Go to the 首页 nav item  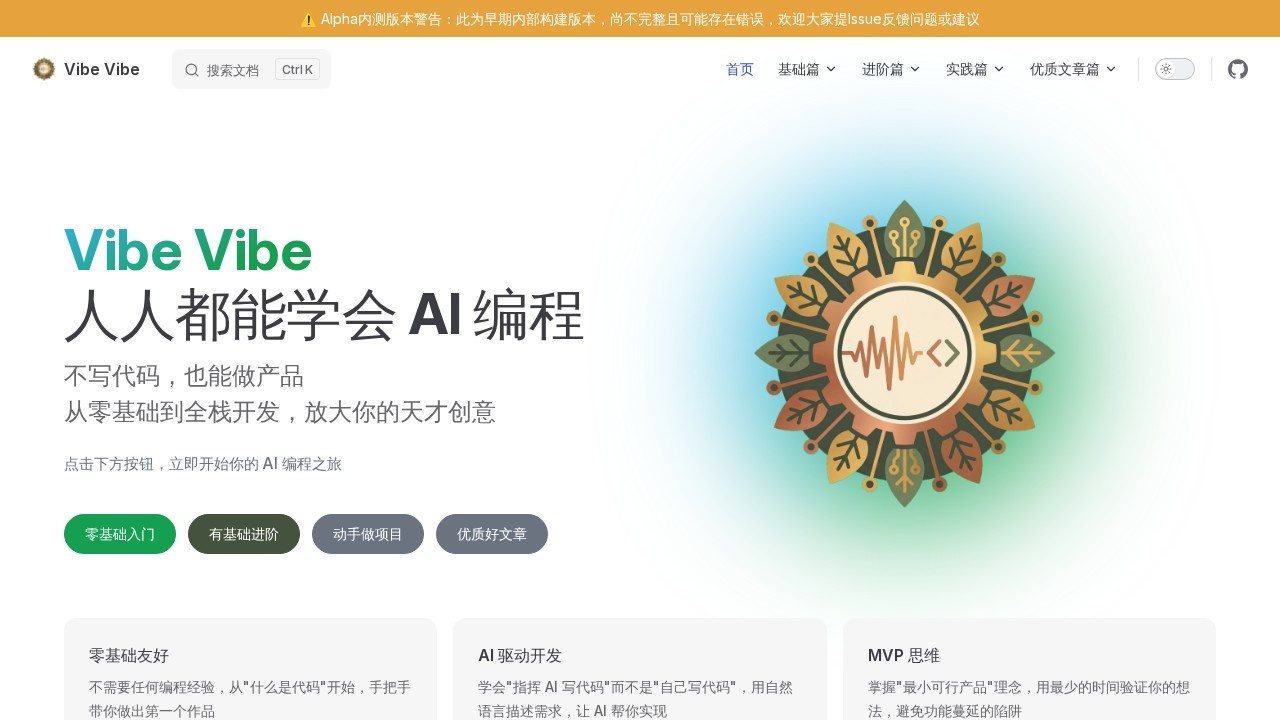click(740, 69)
